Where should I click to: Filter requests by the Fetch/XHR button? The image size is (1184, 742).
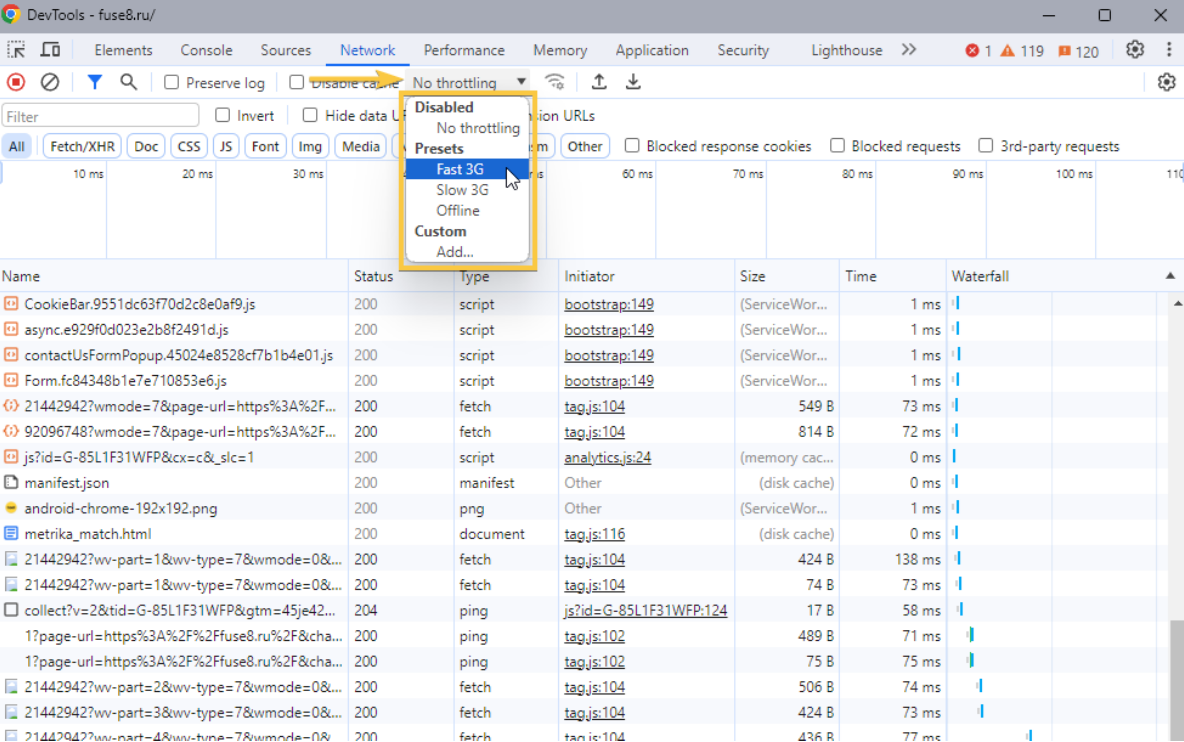[82, 146]
